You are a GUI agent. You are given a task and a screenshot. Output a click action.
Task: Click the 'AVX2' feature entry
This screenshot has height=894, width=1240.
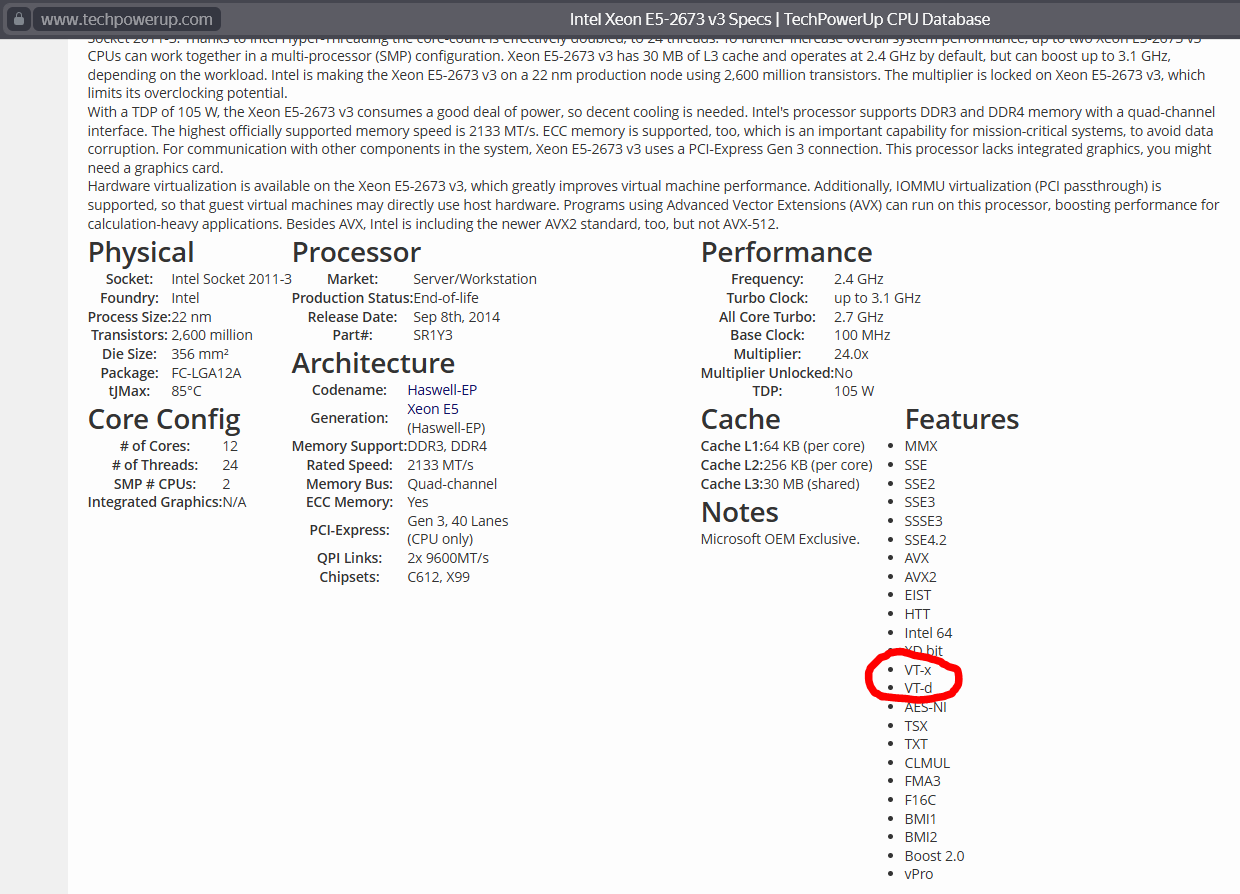pyautogui.click(x=920, y=577)
